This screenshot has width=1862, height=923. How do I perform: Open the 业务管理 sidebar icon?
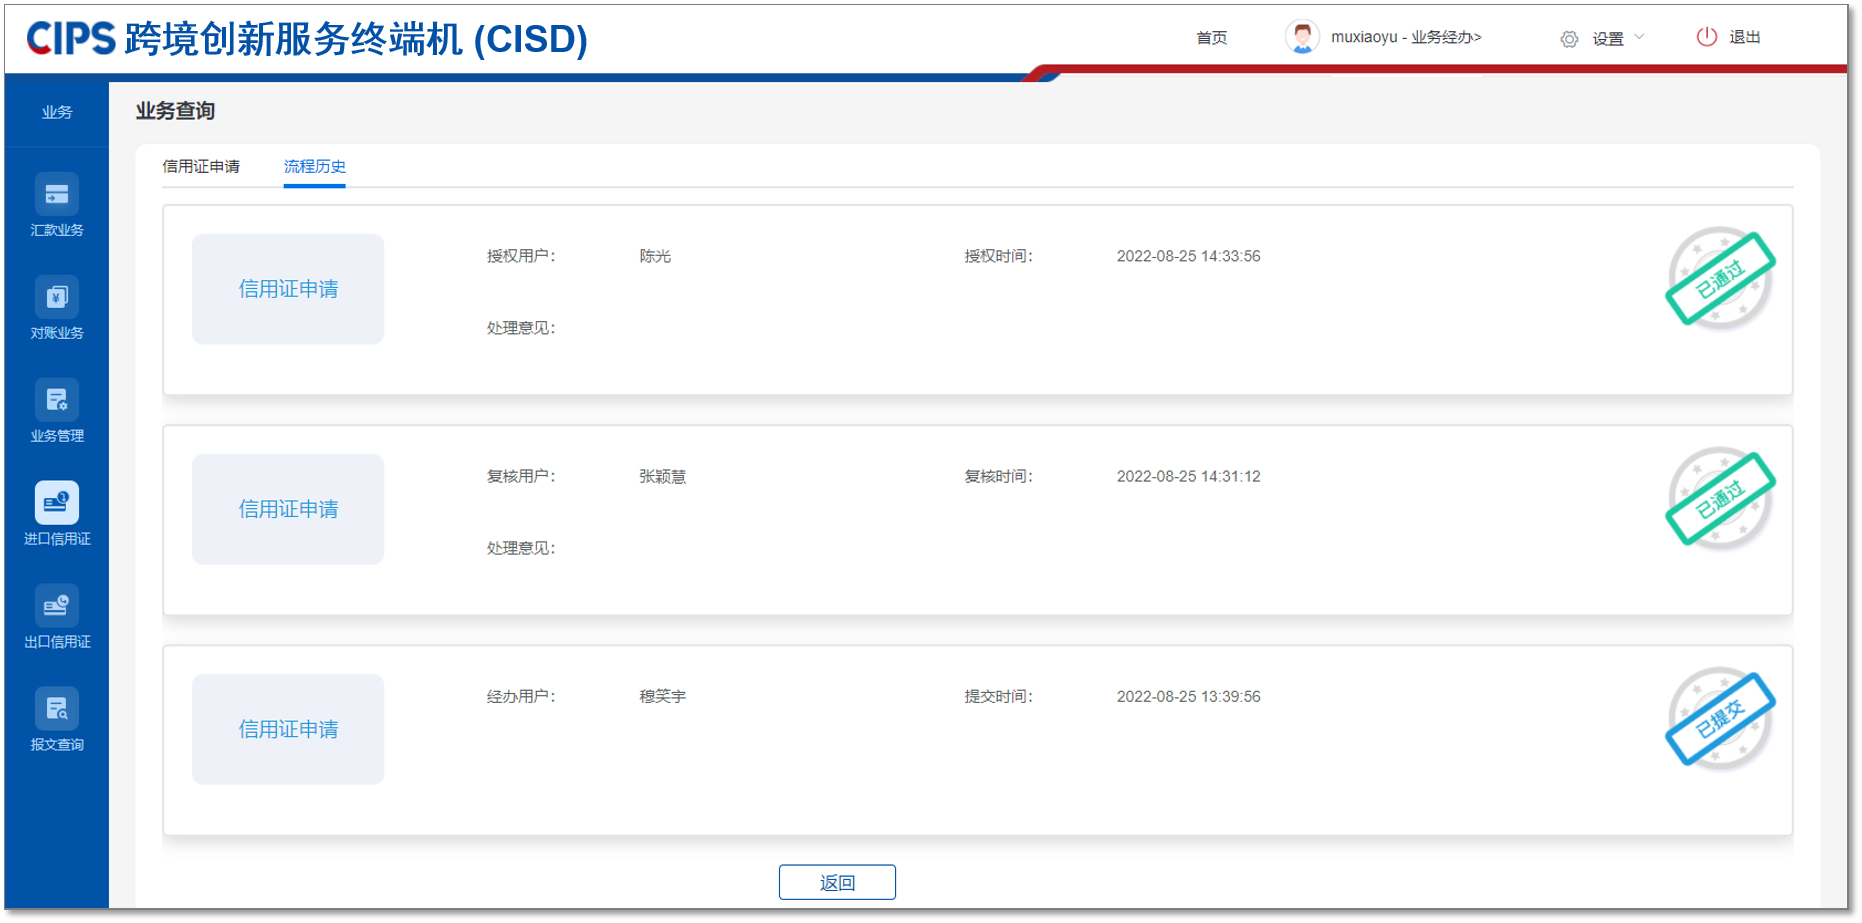point(57,401)
